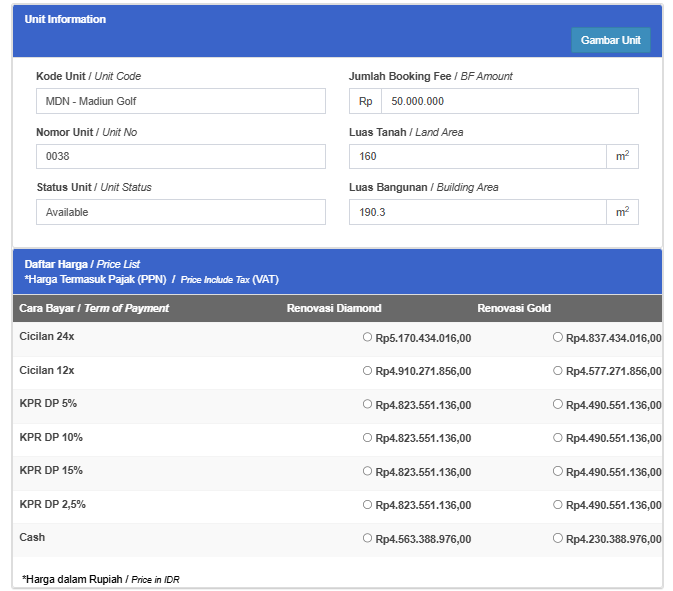Select Renovasi Gold for Cicilan 24x
Viewport: 673px width, 591px height.
tap(558, 337)
